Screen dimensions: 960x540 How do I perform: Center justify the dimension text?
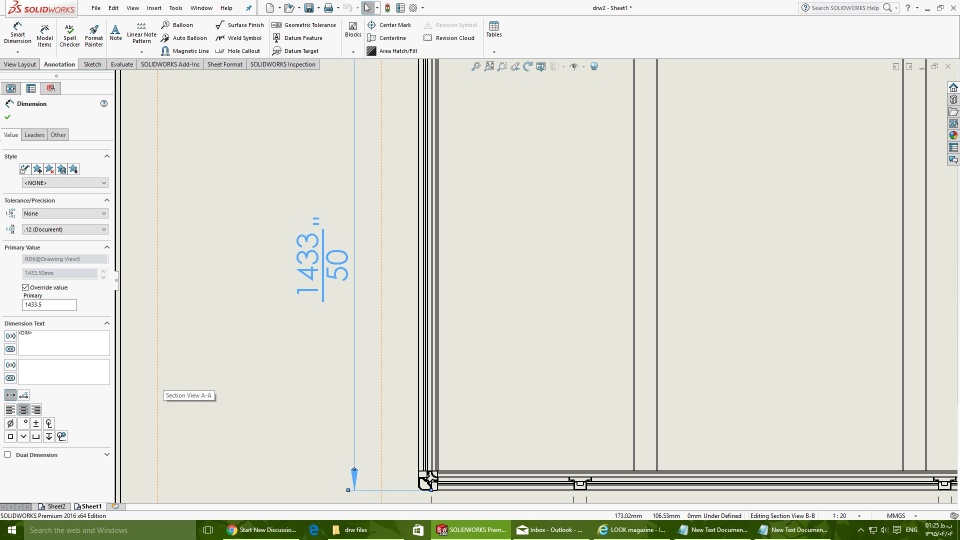point(23,410)
